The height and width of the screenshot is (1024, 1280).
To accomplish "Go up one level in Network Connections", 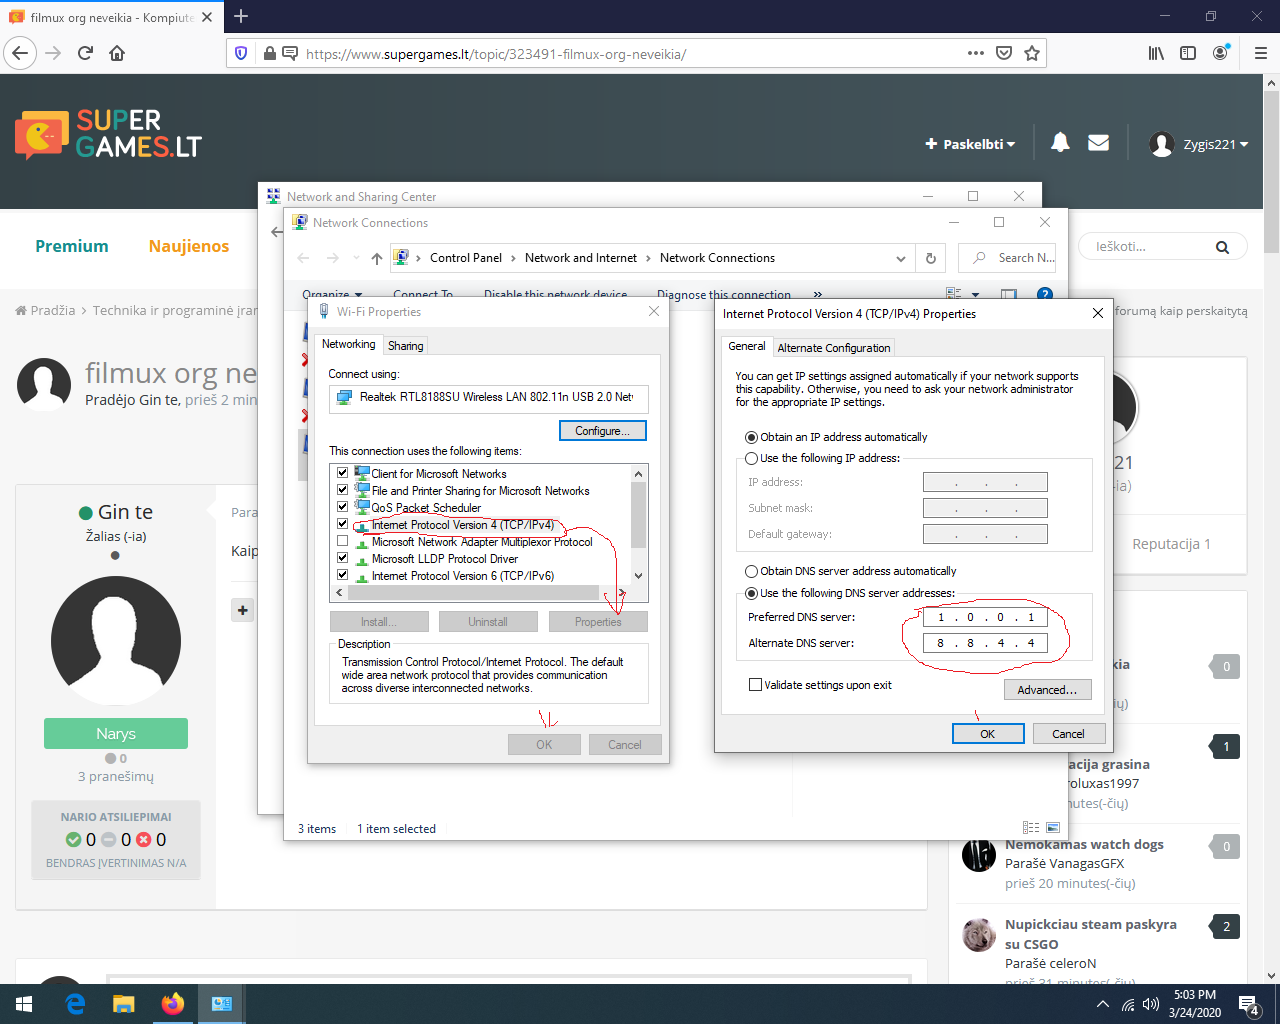I will [x=376, y=258].
